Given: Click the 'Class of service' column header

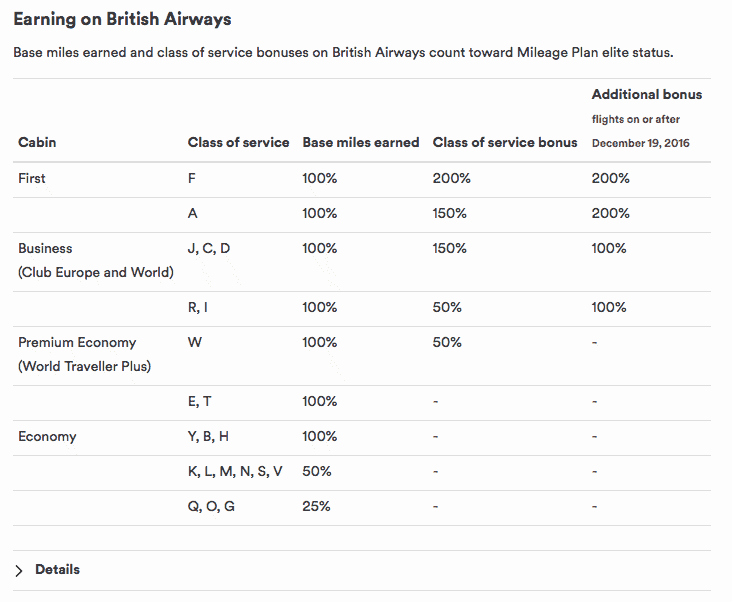Looking at the screenshot, I should point(238,142).
